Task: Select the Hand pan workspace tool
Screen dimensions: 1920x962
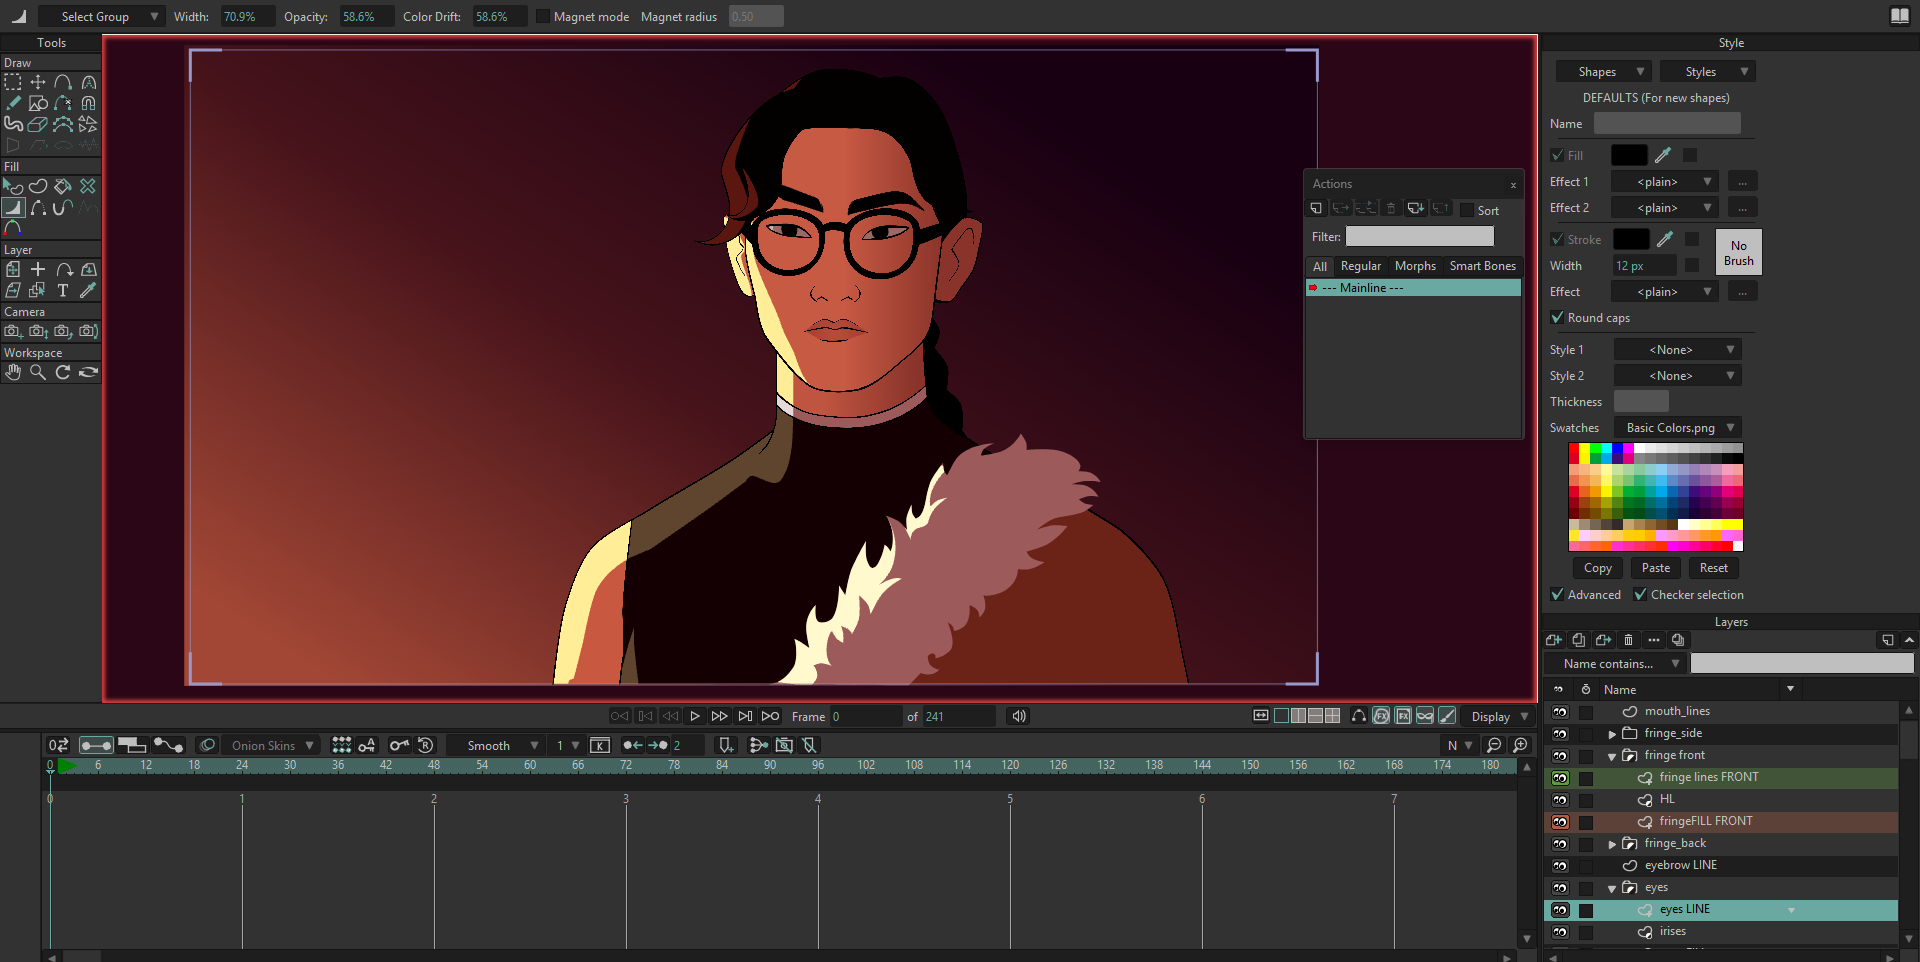Action: point(13,372)
